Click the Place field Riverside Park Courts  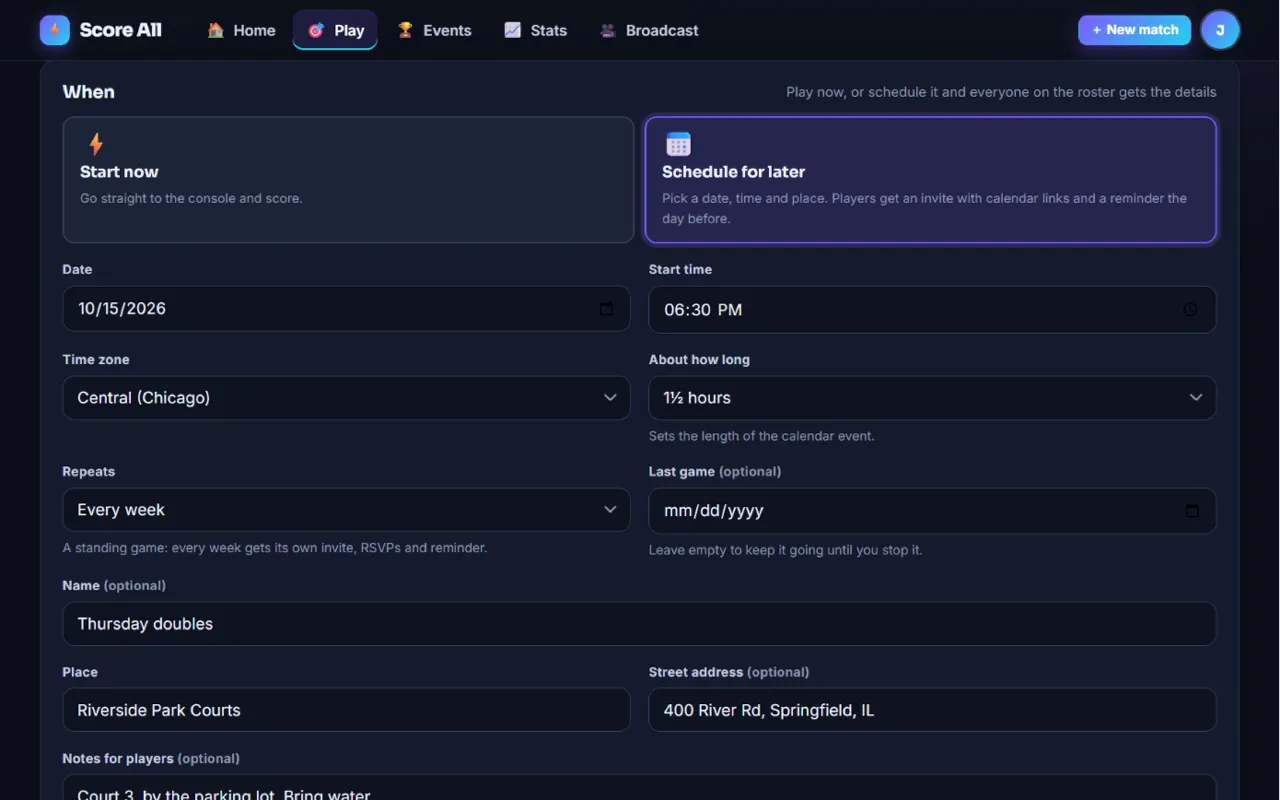pyautogui.click(x=346, y=710)
